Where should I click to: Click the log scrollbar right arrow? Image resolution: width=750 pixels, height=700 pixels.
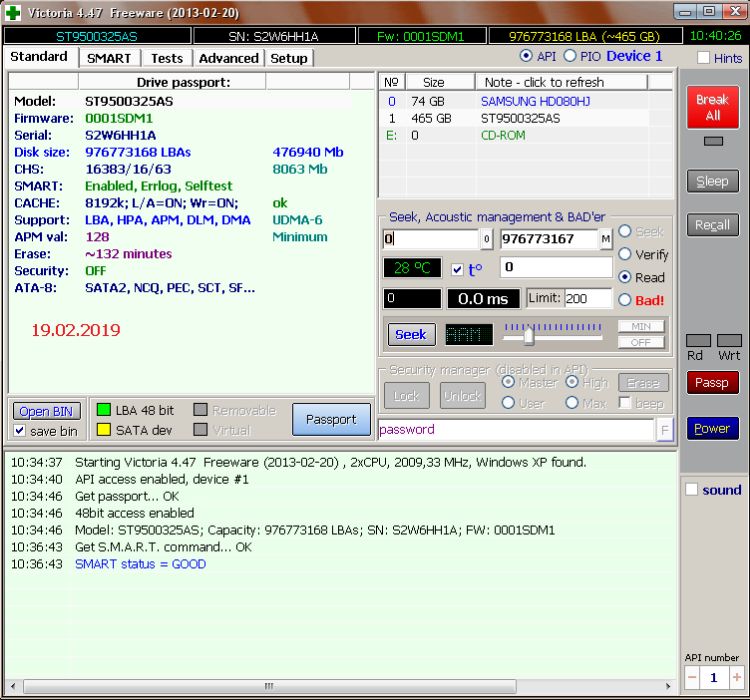[x=668, y=686]
